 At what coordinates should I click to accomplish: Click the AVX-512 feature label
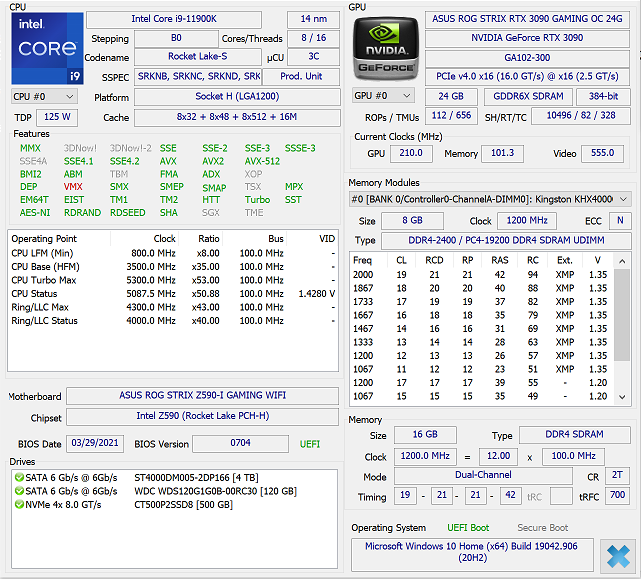point(262,162)
